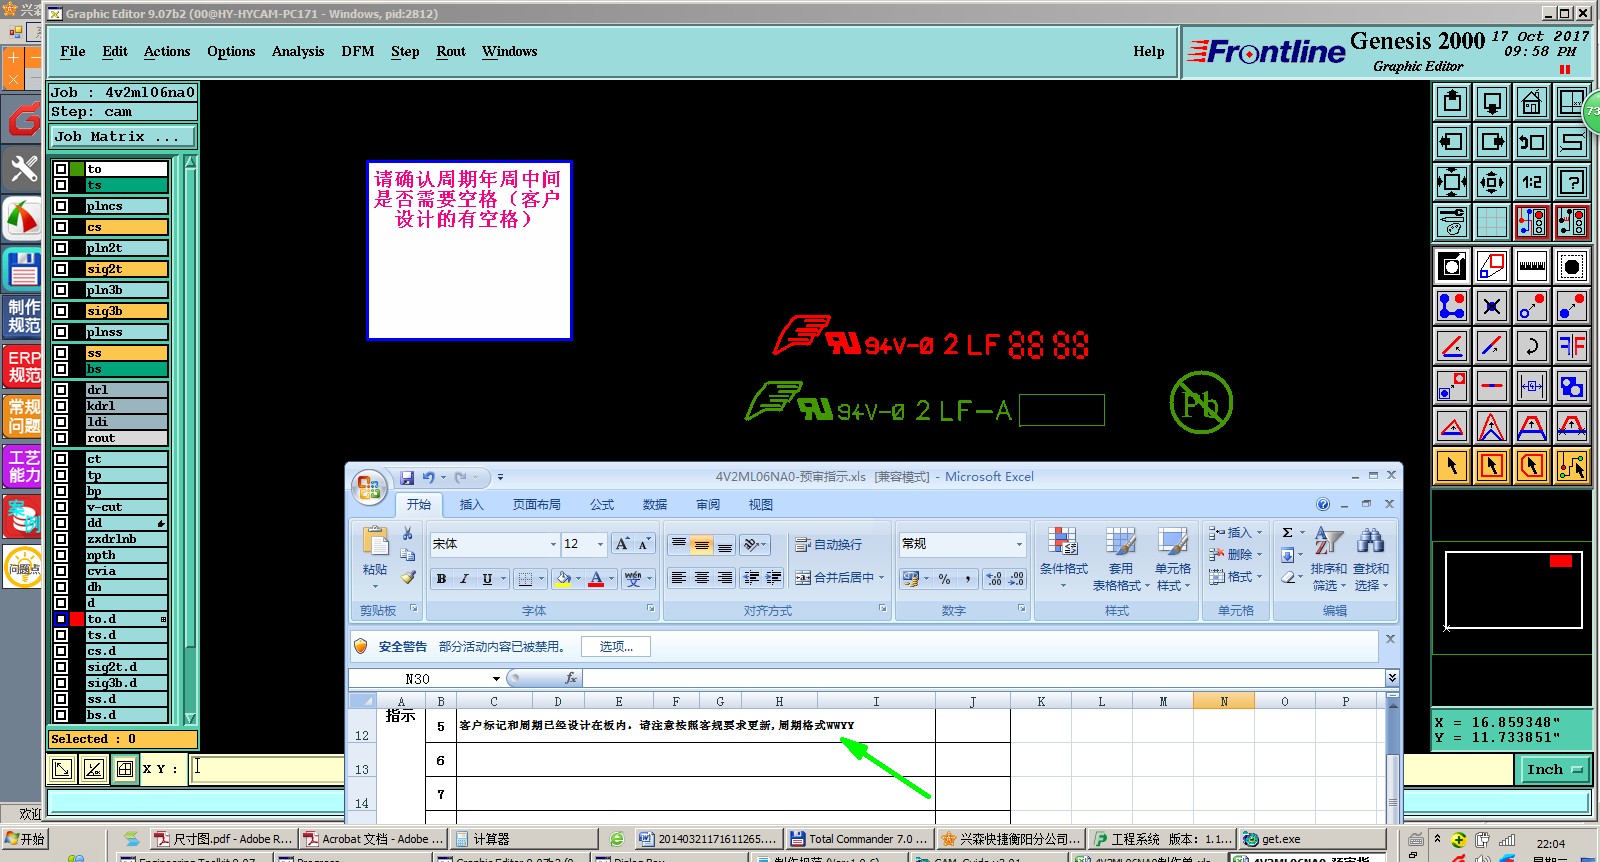Open the merge and center dropdown arrow
Viewport: 1600px width, 862px height.
pyautogui.click(x=881, y=577)
